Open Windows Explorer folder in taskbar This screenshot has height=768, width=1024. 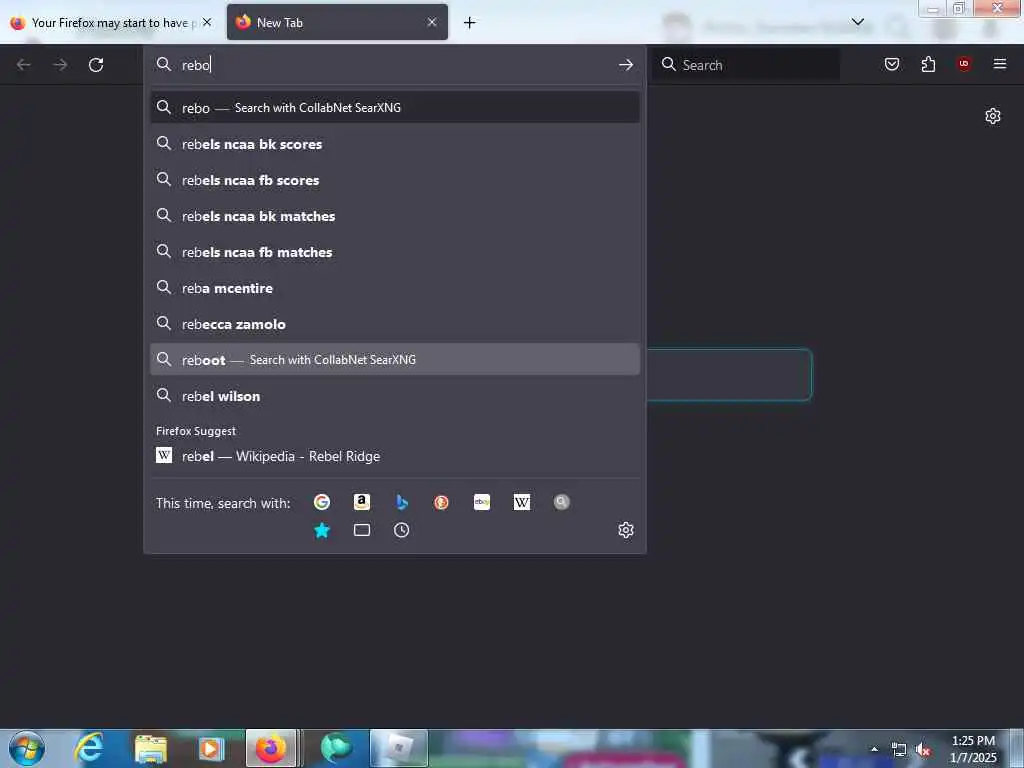click(x=151, y=749)
